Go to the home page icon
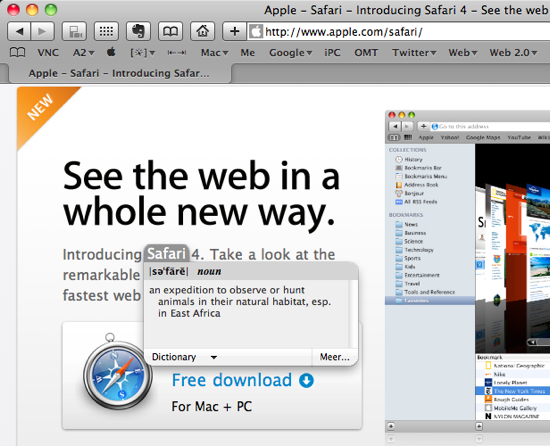The image size is (550, 446). coord(202,32)
